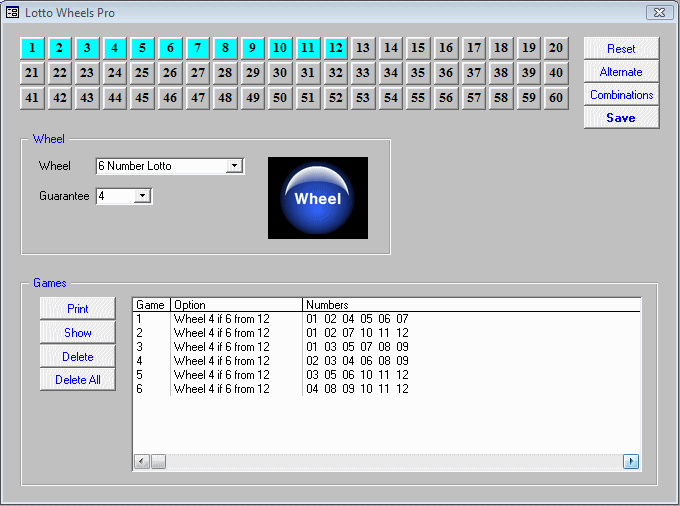Click the Show button
Screen dimensions: 680x506
pyautogui.click(x=78, y=333)
